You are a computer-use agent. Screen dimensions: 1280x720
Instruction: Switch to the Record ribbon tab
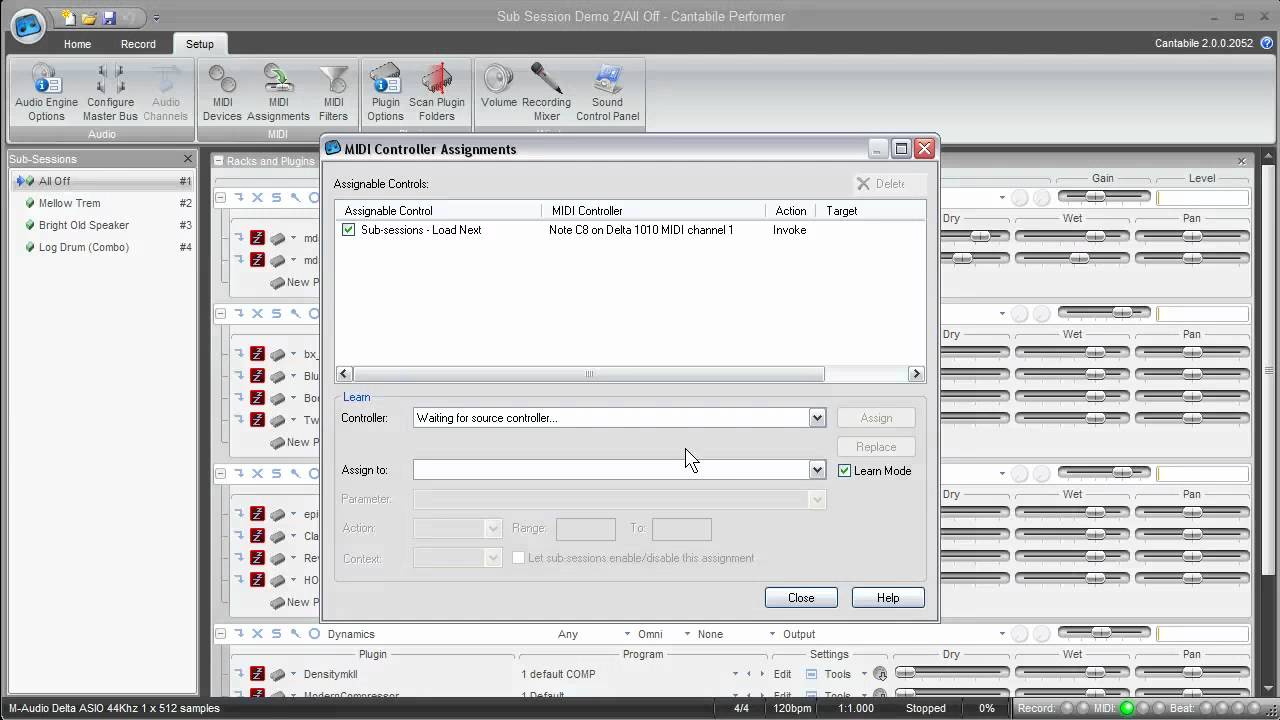[138, 44]
